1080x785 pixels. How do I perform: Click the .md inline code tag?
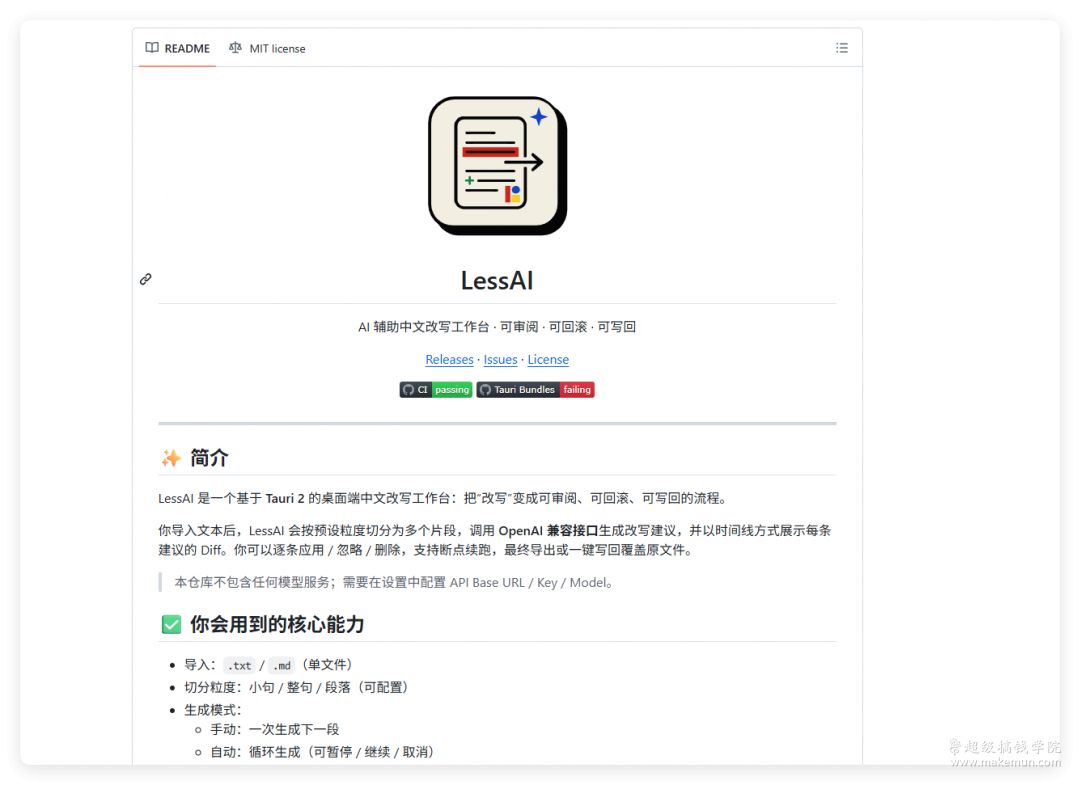281,665
